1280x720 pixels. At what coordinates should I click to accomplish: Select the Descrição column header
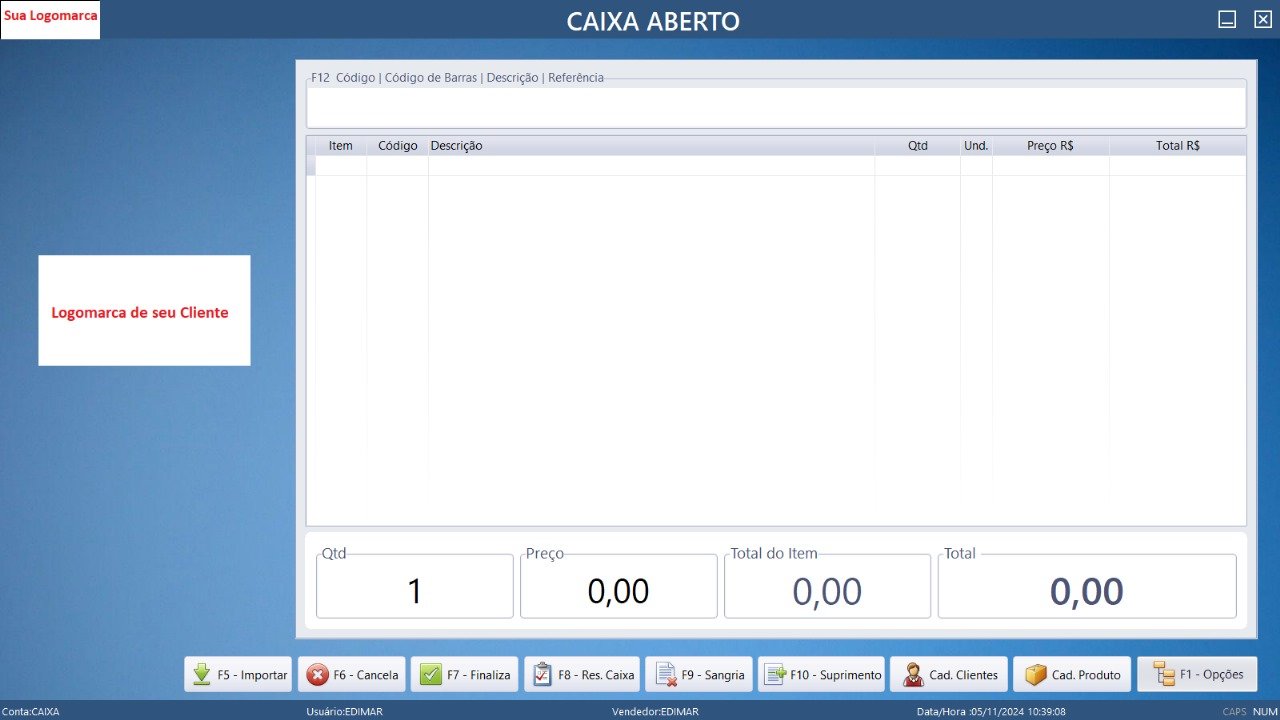pos(650,146)
